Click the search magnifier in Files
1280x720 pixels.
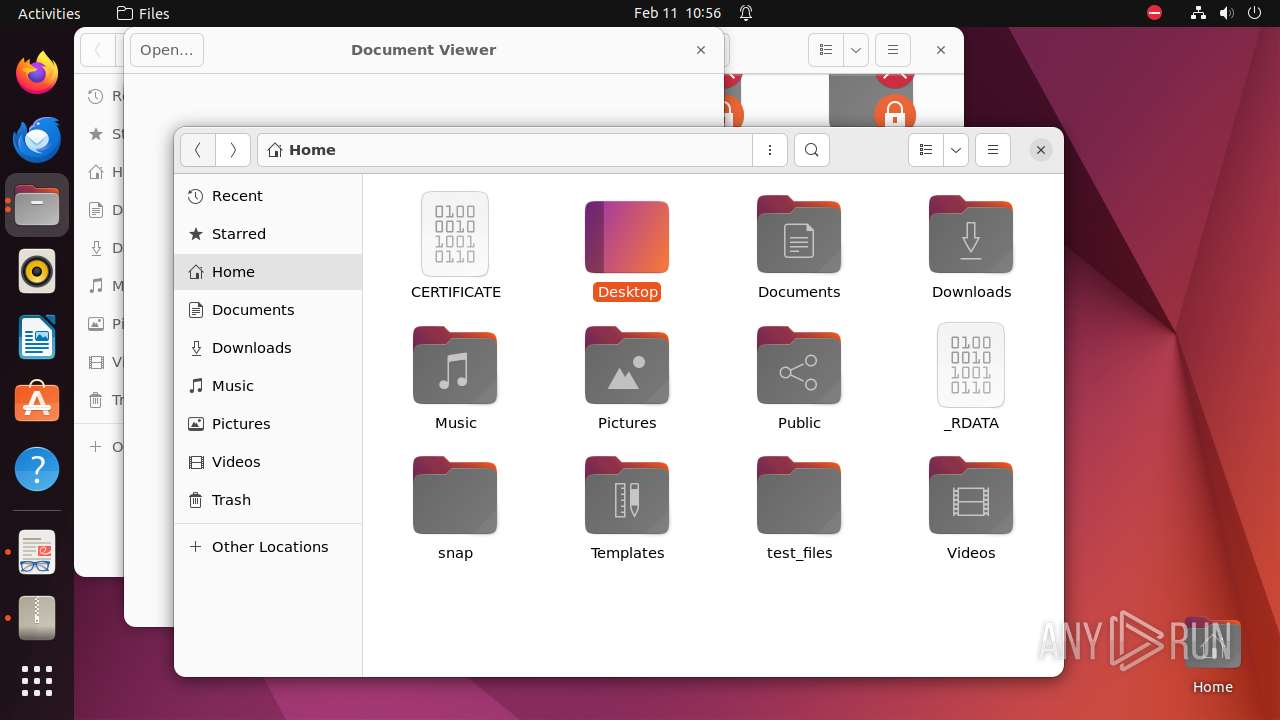click(x=812, y=150)
